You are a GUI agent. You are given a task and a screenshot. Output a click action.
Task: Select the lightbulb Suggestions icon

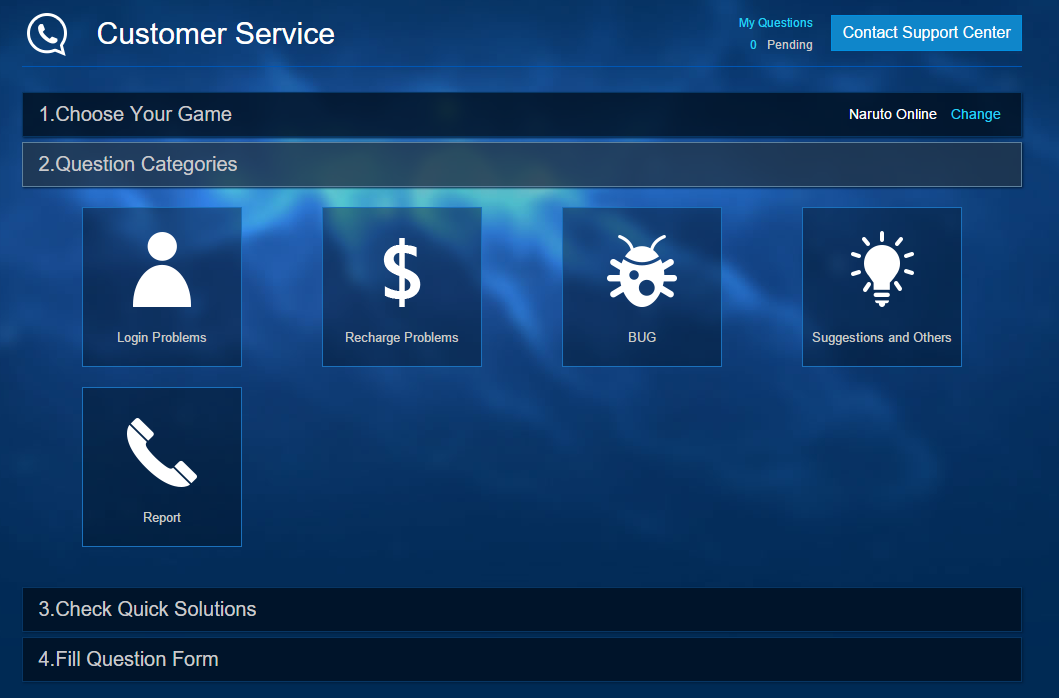[882, 268]
